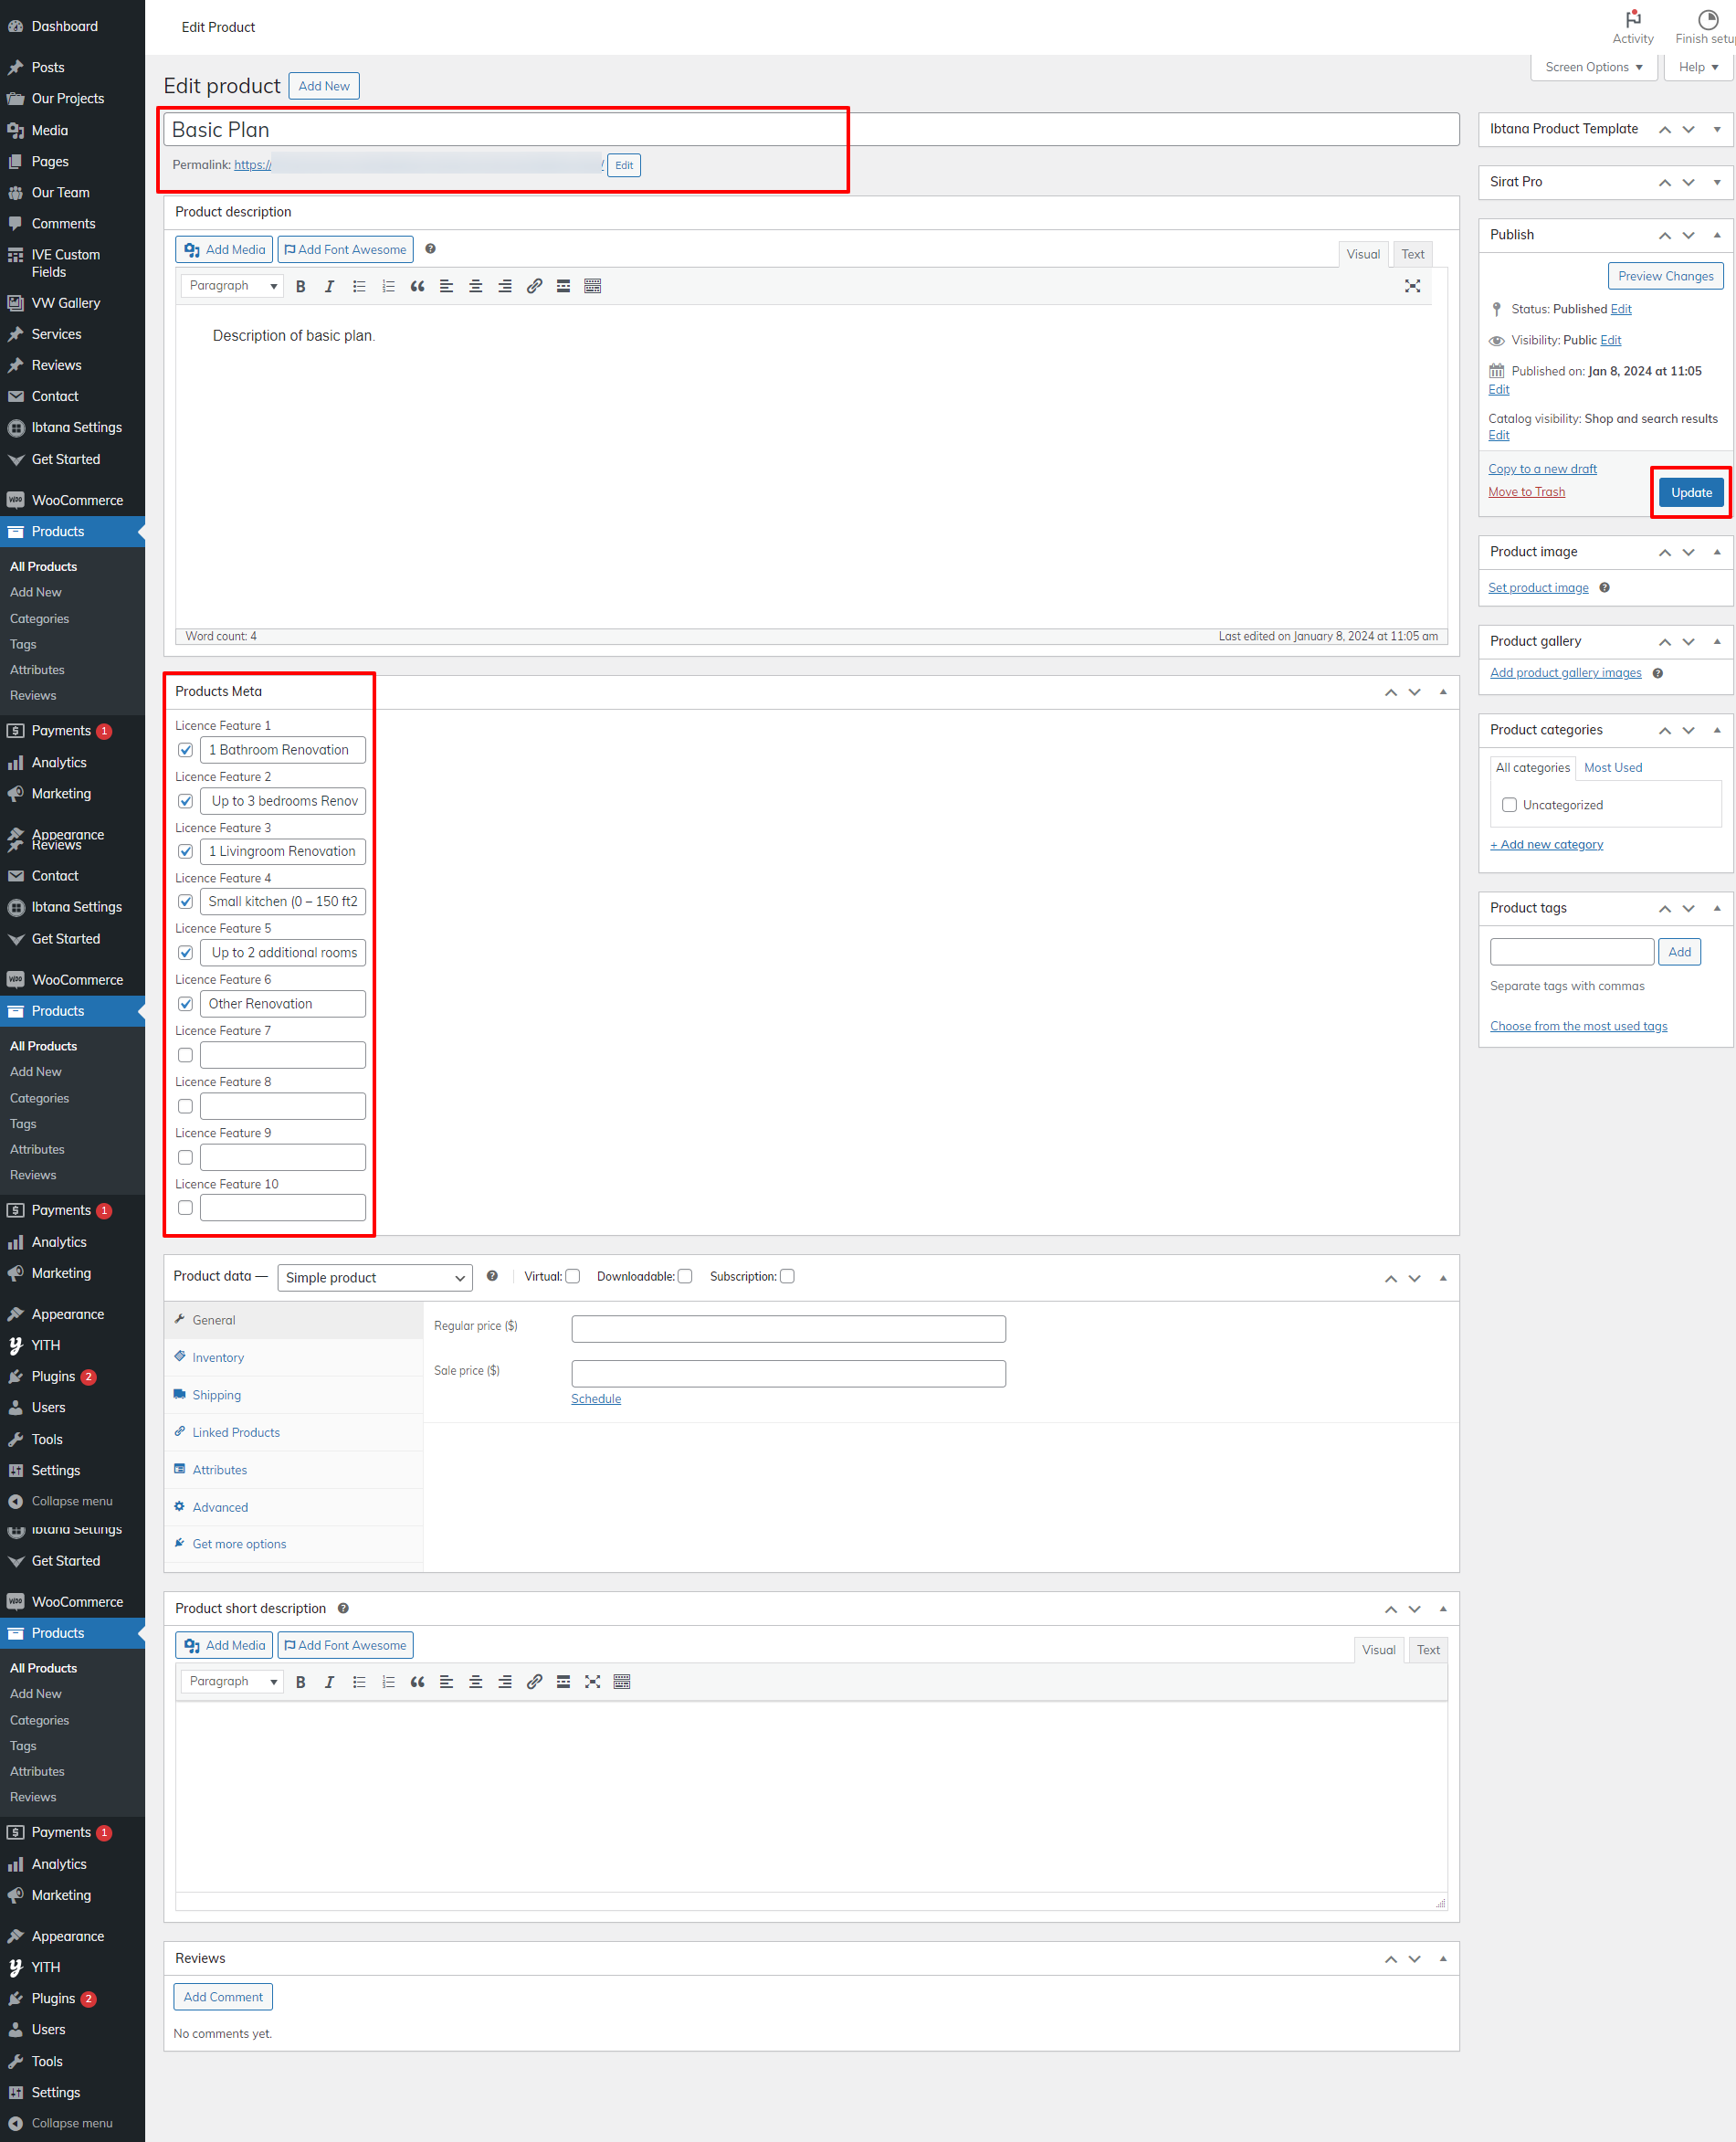Enable distraction-free fullscreen in description editor
This screenshot has height=2142, width=1736.
1411,286
